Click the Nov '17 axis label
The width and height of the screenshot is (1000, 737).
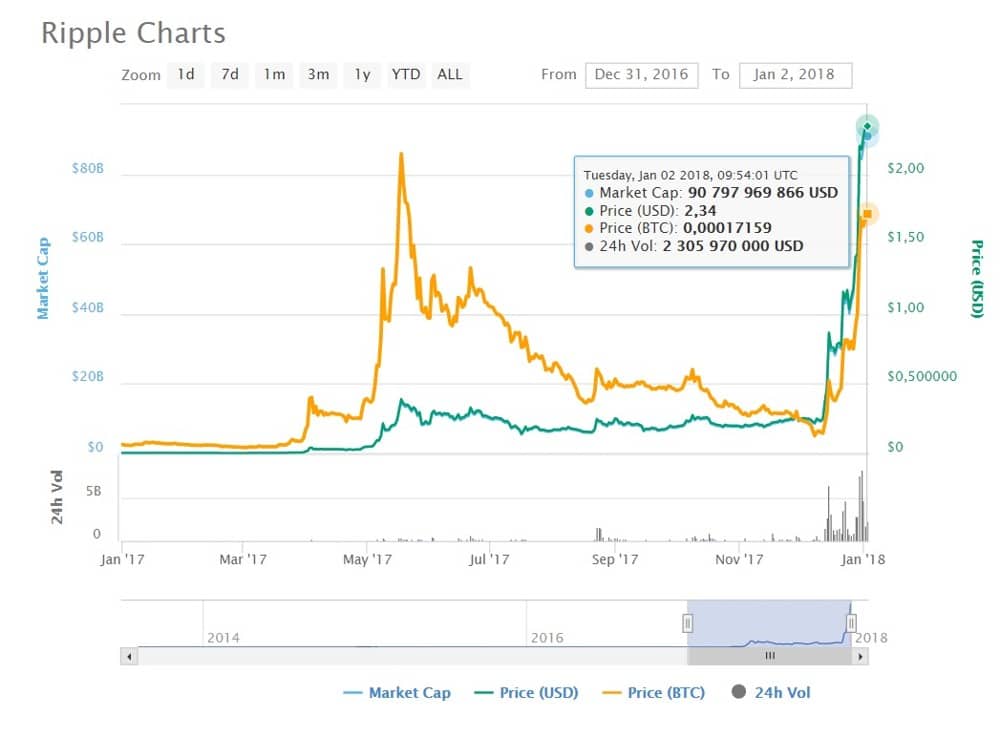click(739, 560)
